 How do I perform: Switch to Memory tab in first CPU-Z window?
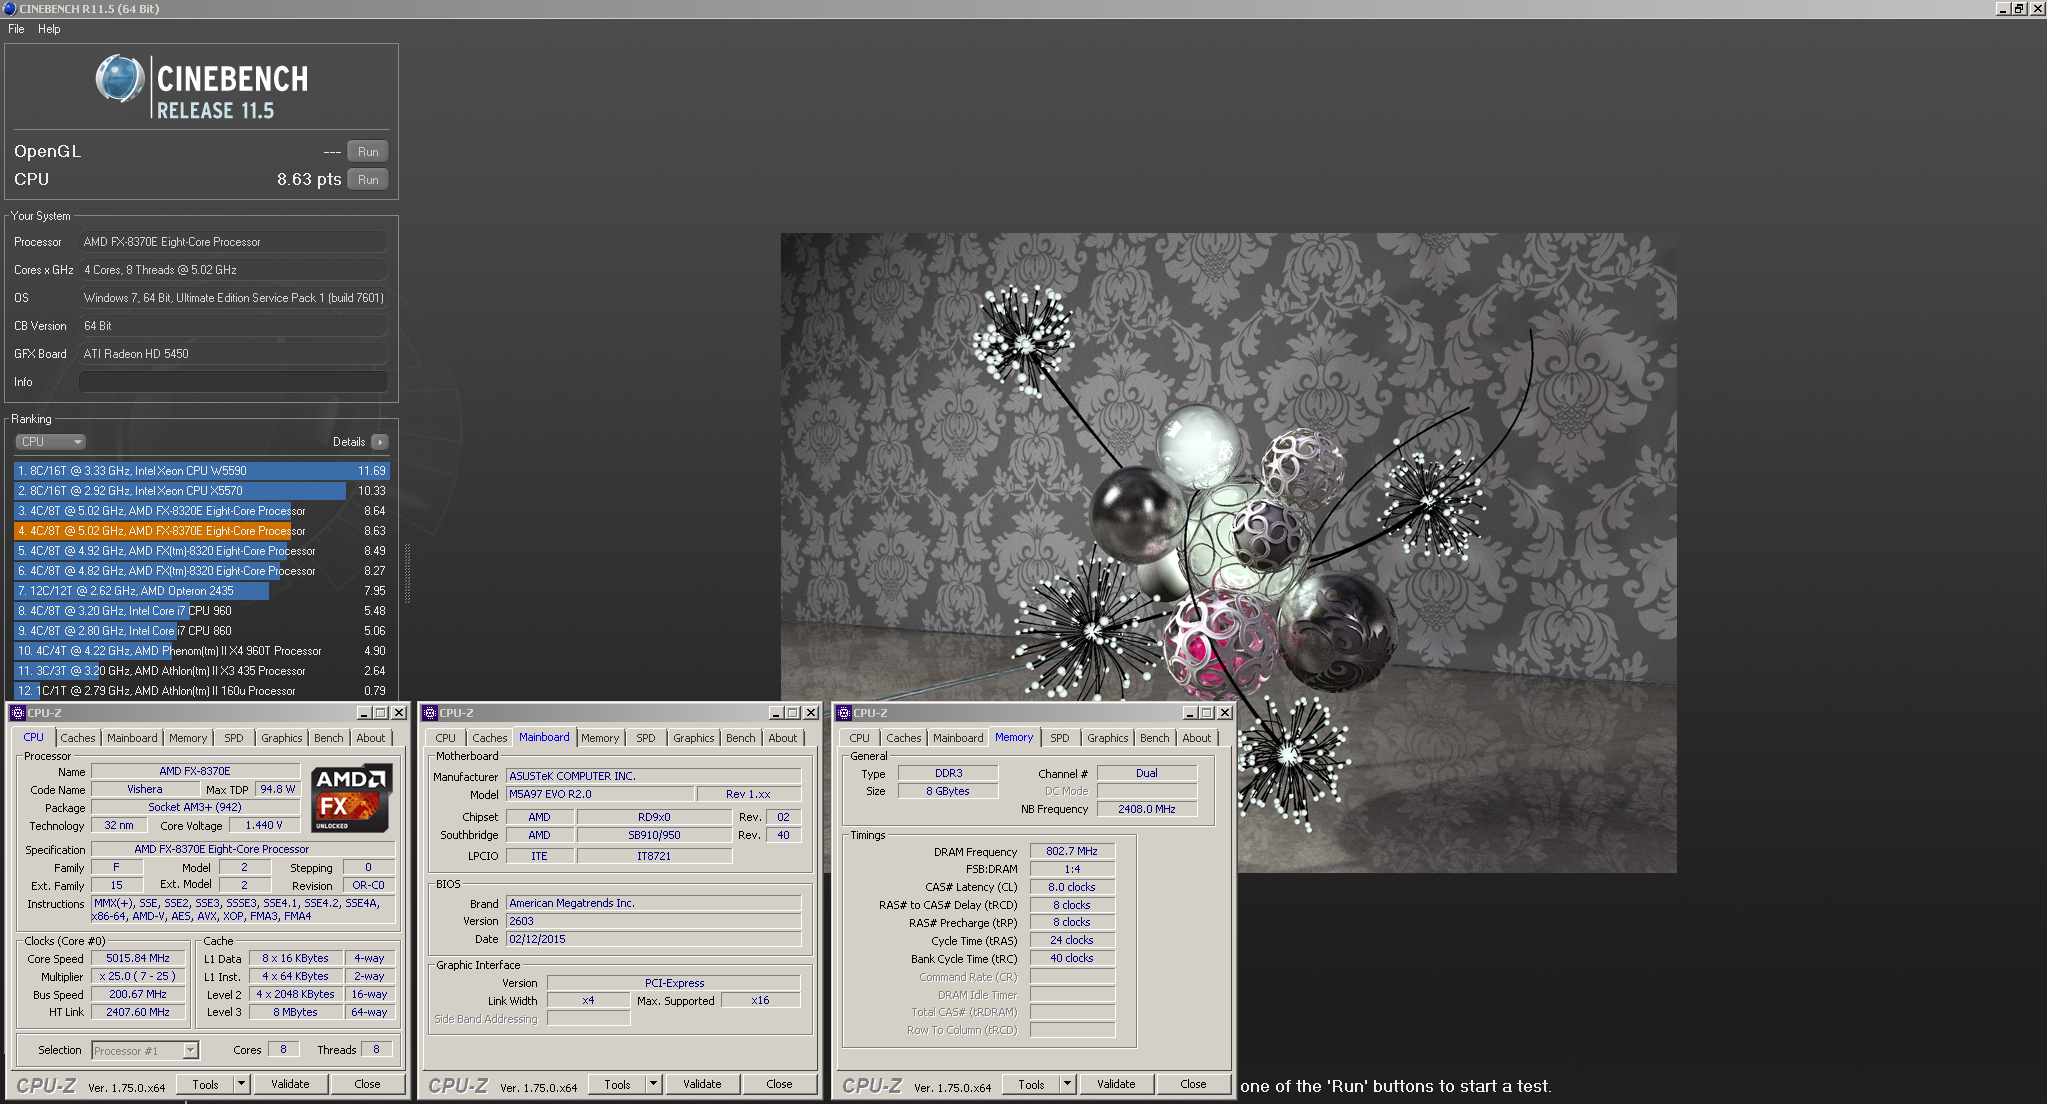pyautogui.click(x=188, y=738)
